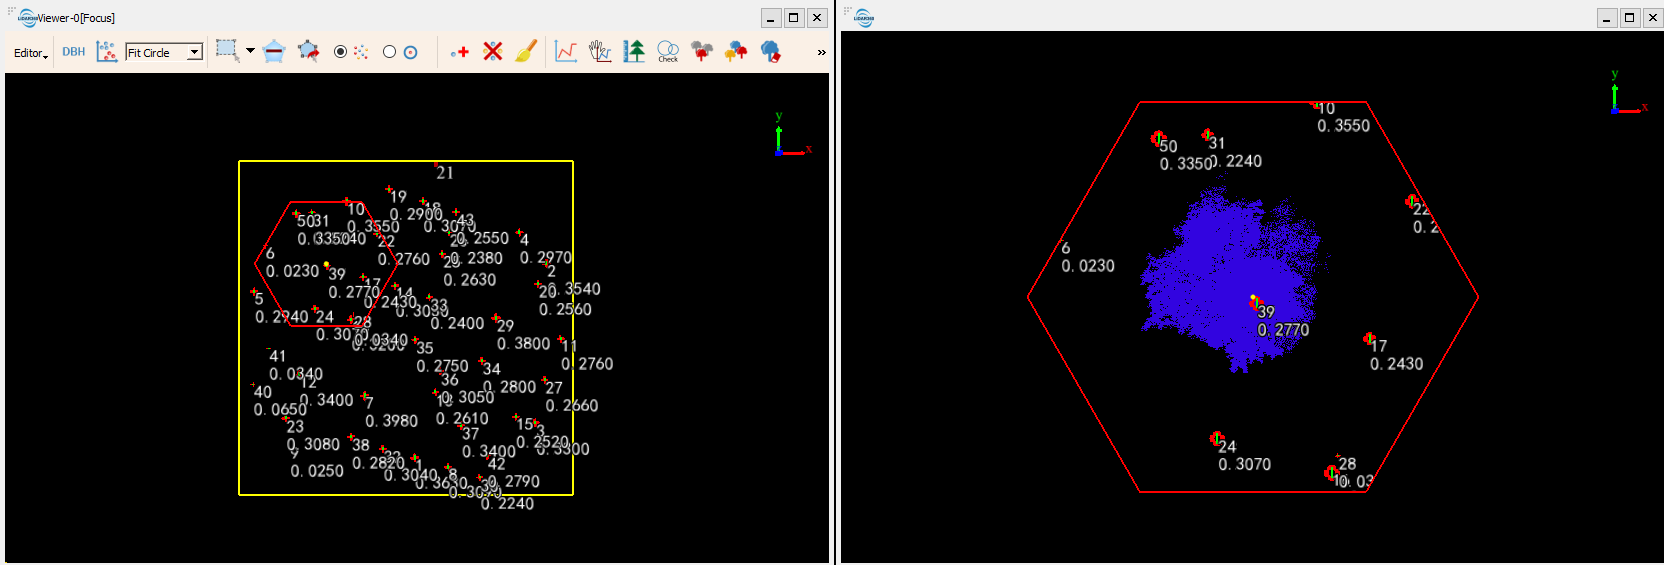This screenshot has height=565, width=1664.
Task: Click value 0.3070 in right viewer
Action: point(1245,465)
